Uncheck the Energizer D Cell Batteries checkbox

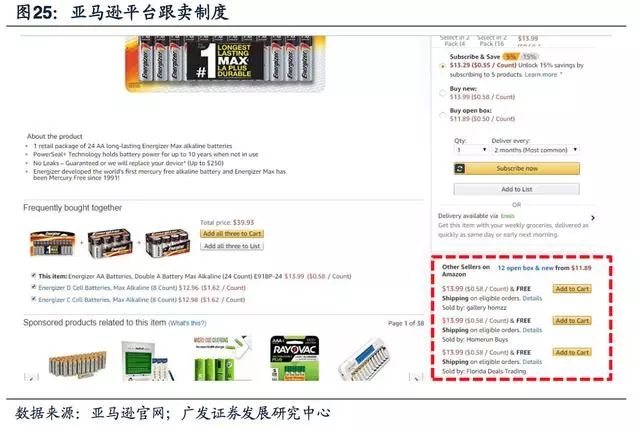click(x=33, y=287)
